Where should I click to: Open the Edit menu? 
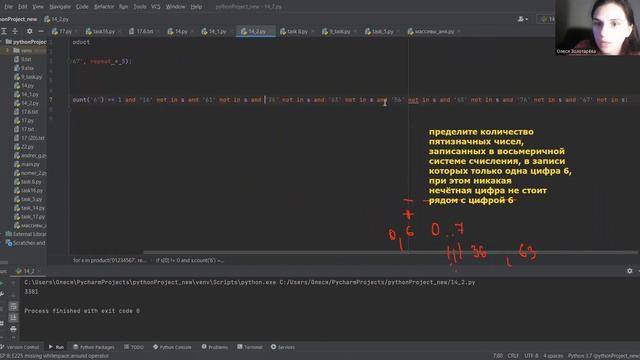coord(22,7)
